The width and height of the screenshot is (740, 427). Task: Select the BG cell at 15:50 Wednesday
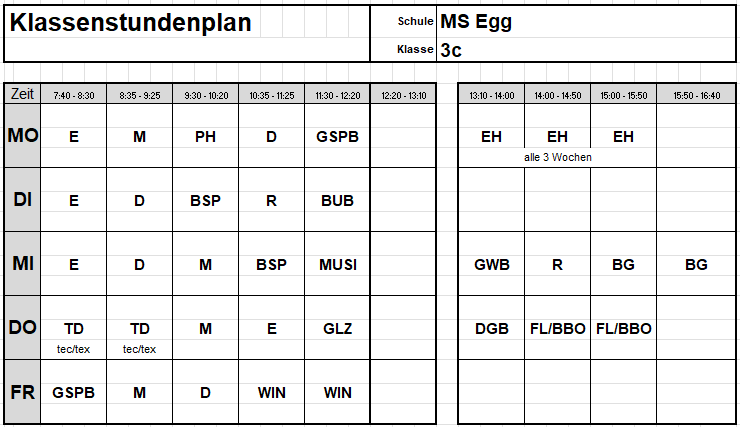697,265
